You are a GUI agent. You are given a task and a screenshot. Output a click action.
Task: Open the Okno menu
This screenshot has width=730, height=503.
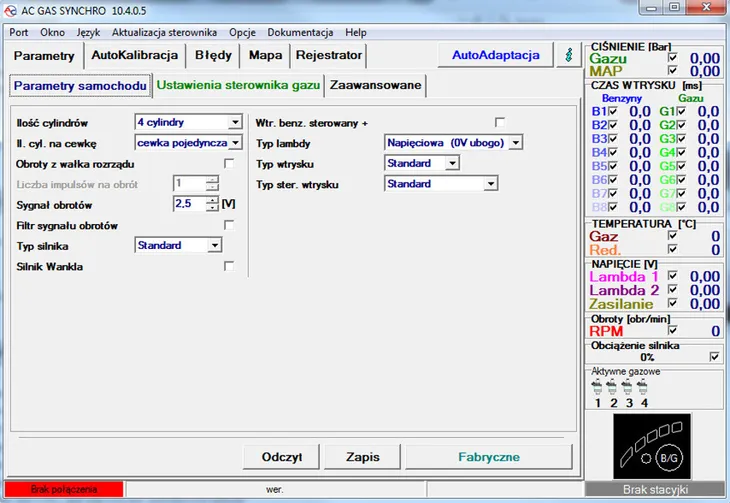(52, 33)
